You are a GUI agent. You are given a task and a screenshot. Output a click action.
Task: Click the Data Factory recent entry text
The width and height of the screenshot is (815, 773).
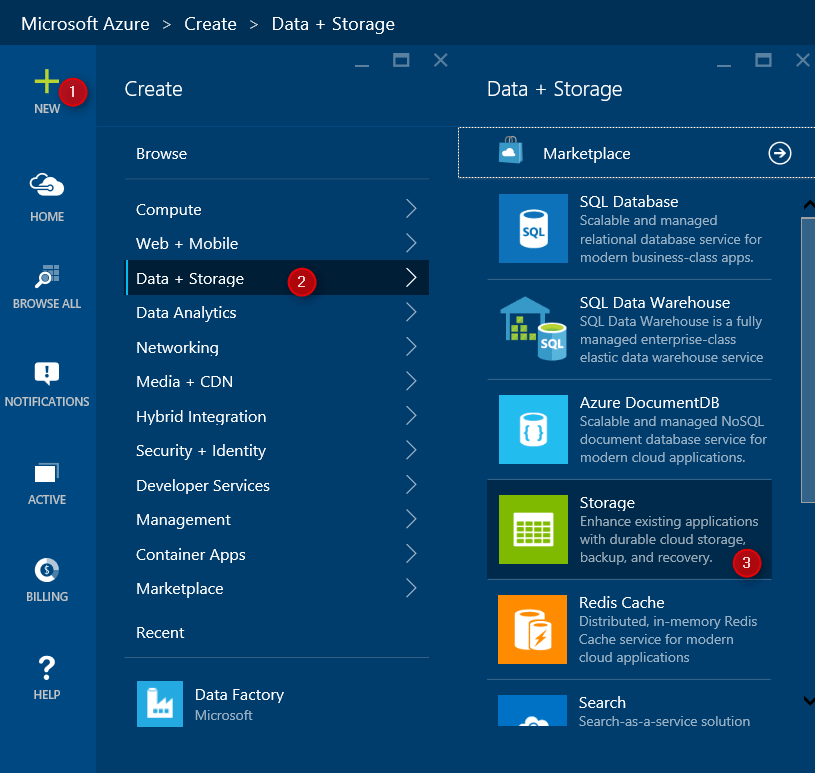coord(239,695)
